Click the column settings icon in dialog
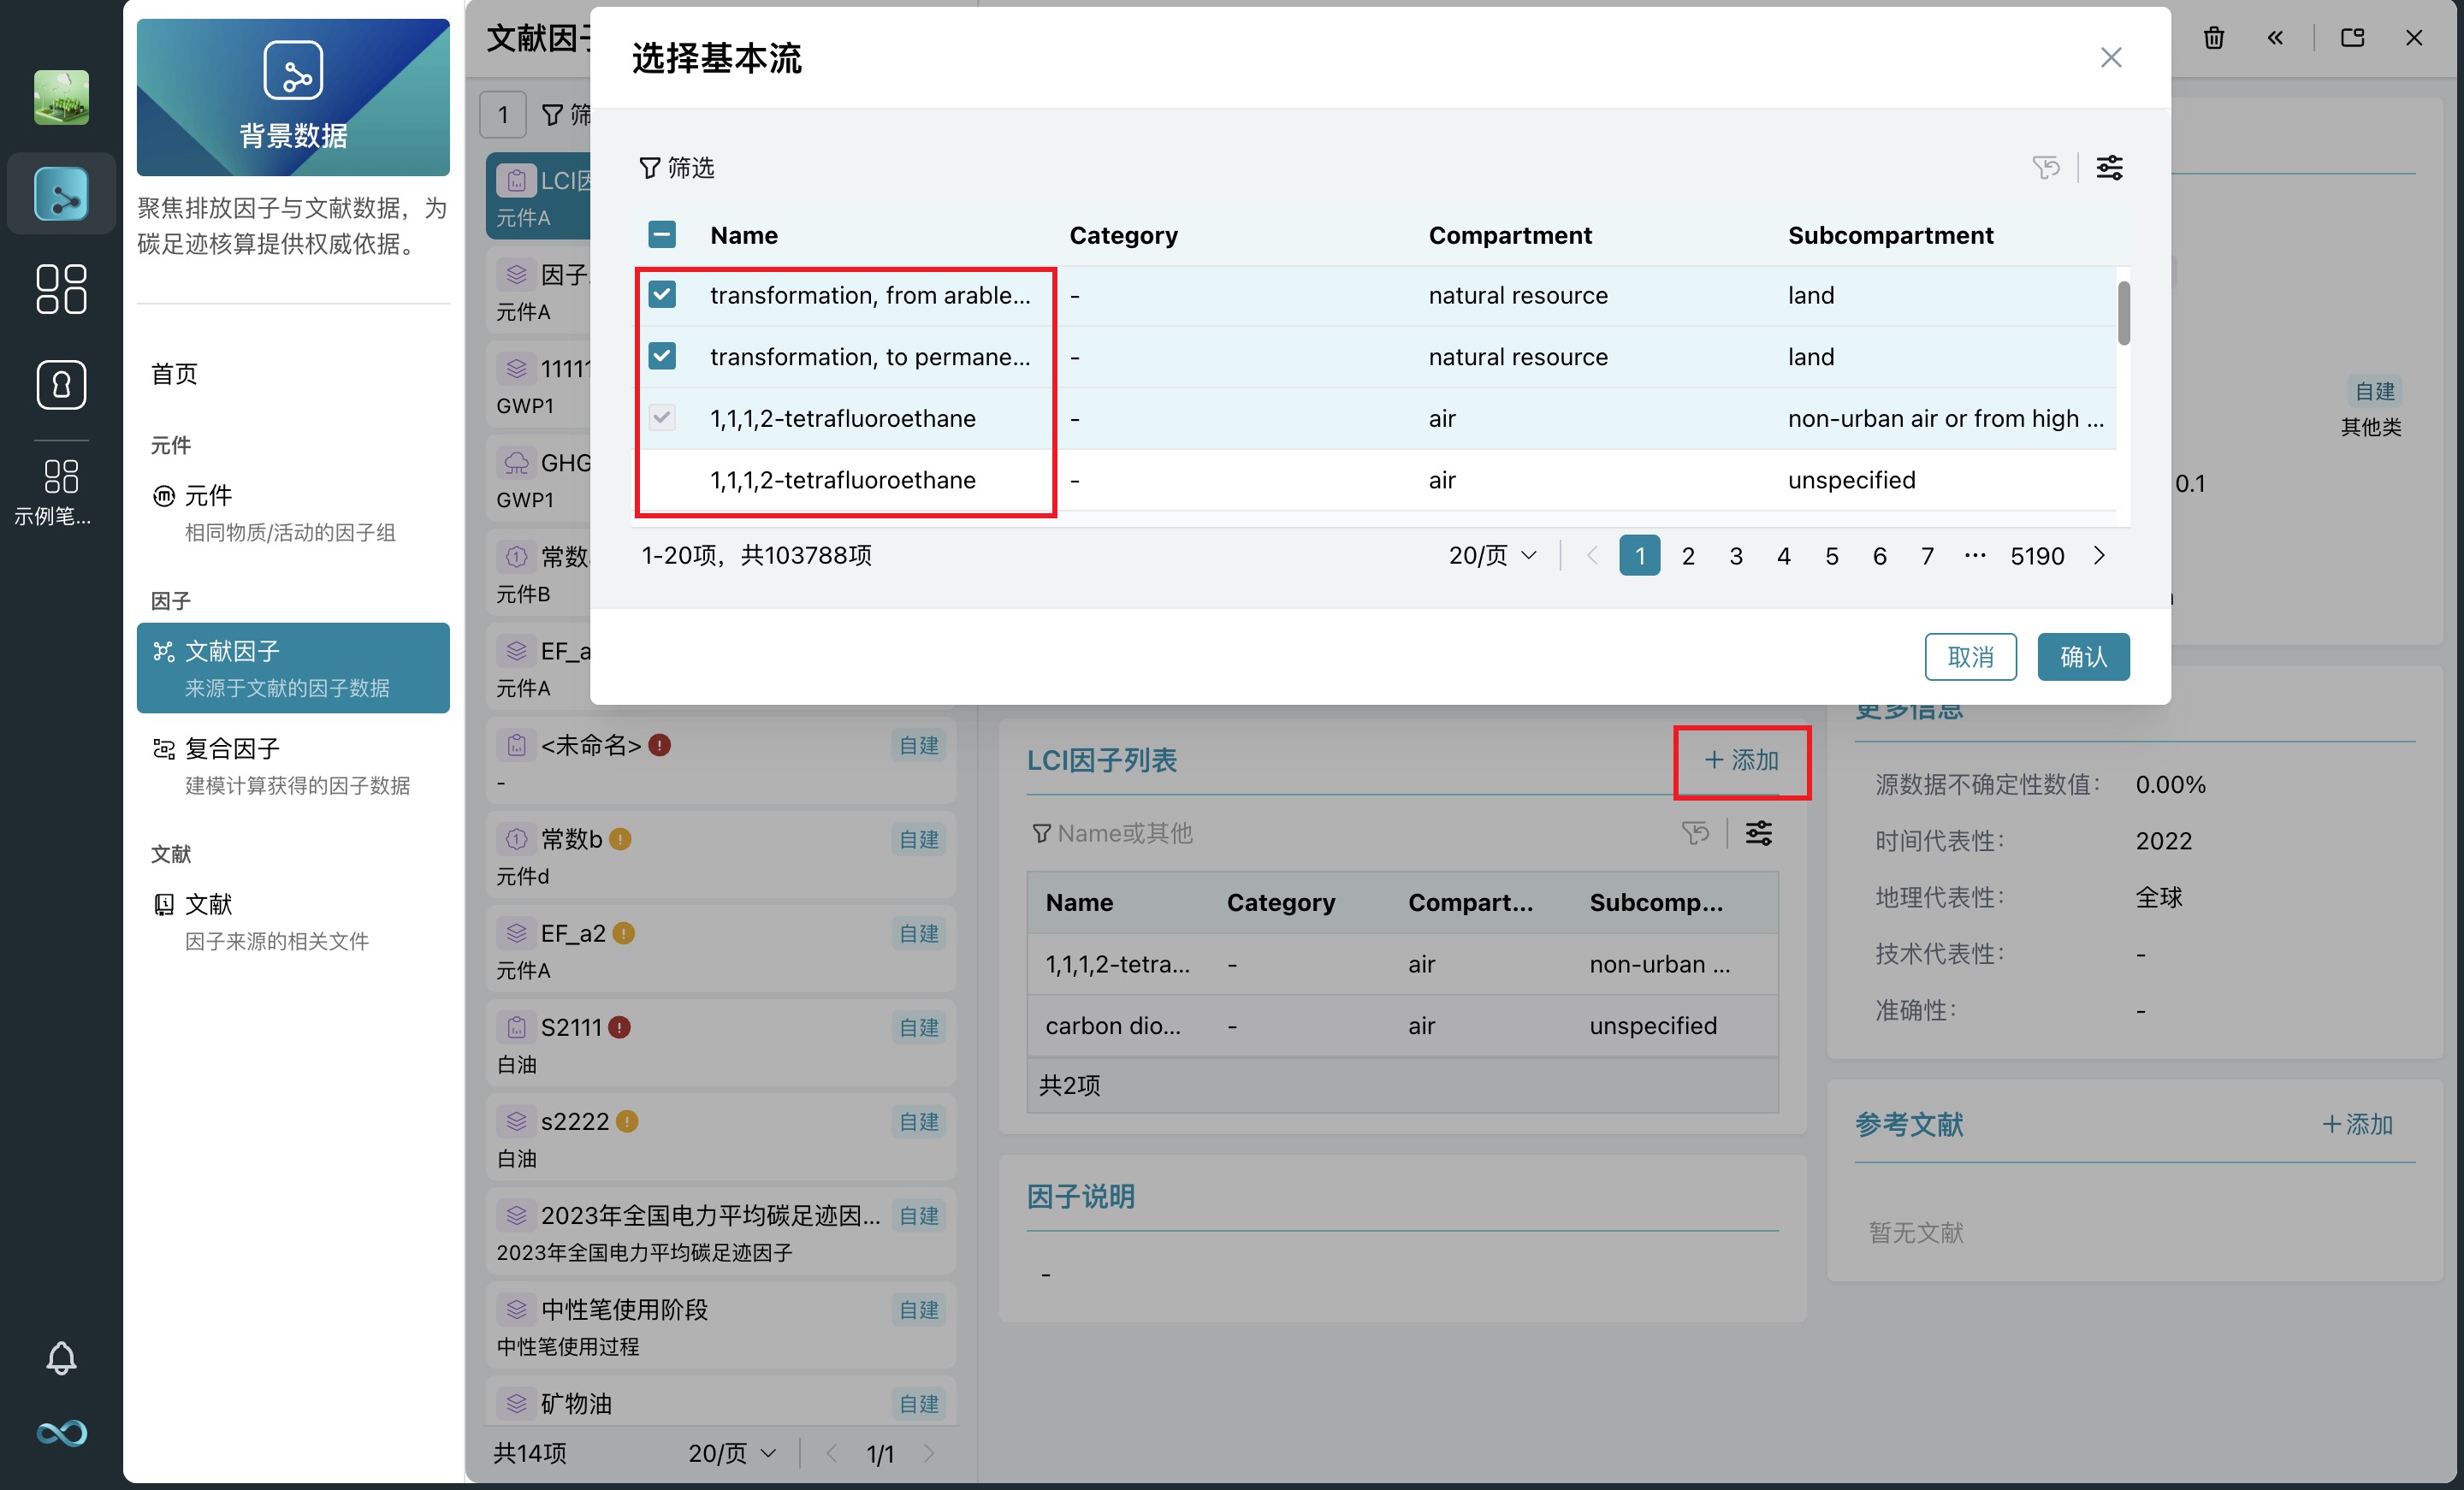Viewport: 2464px width, 1490px height. (2109, 167)
